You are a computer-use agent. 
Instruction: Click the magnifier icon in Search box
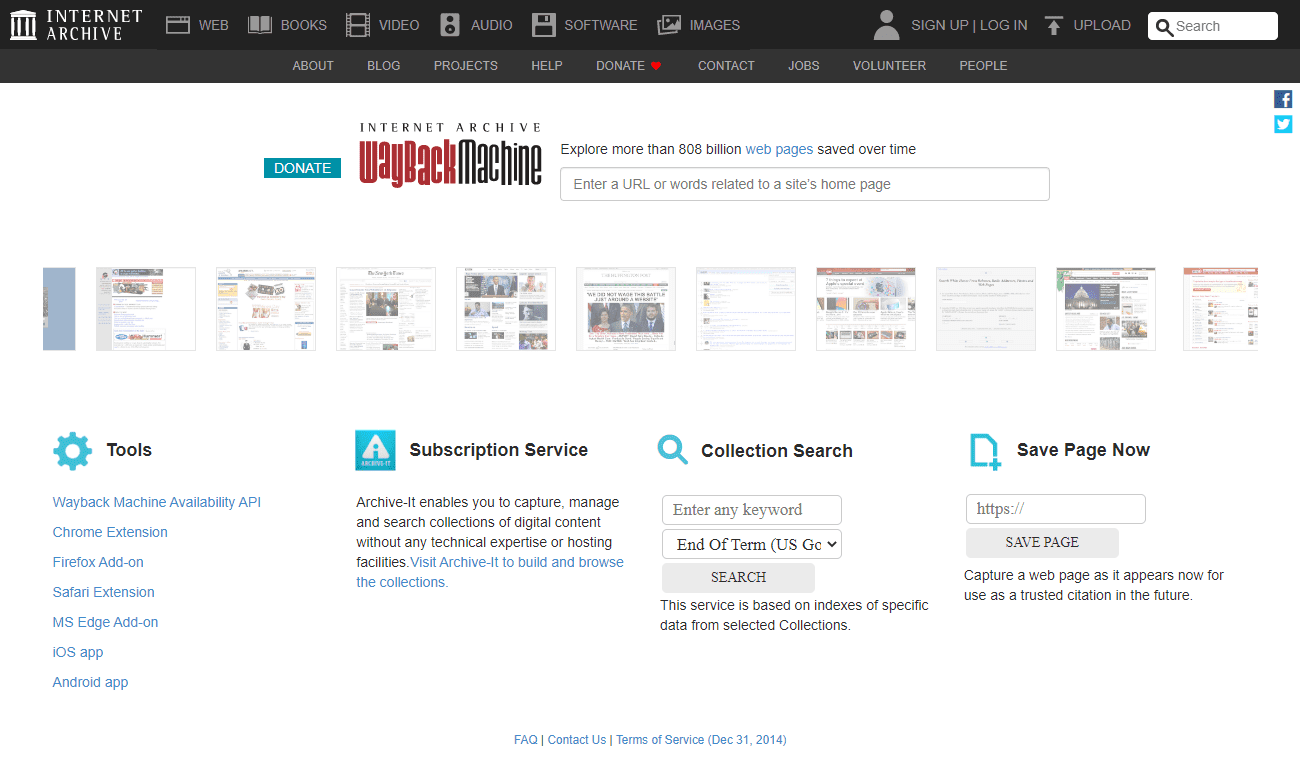click(1164, 27)
